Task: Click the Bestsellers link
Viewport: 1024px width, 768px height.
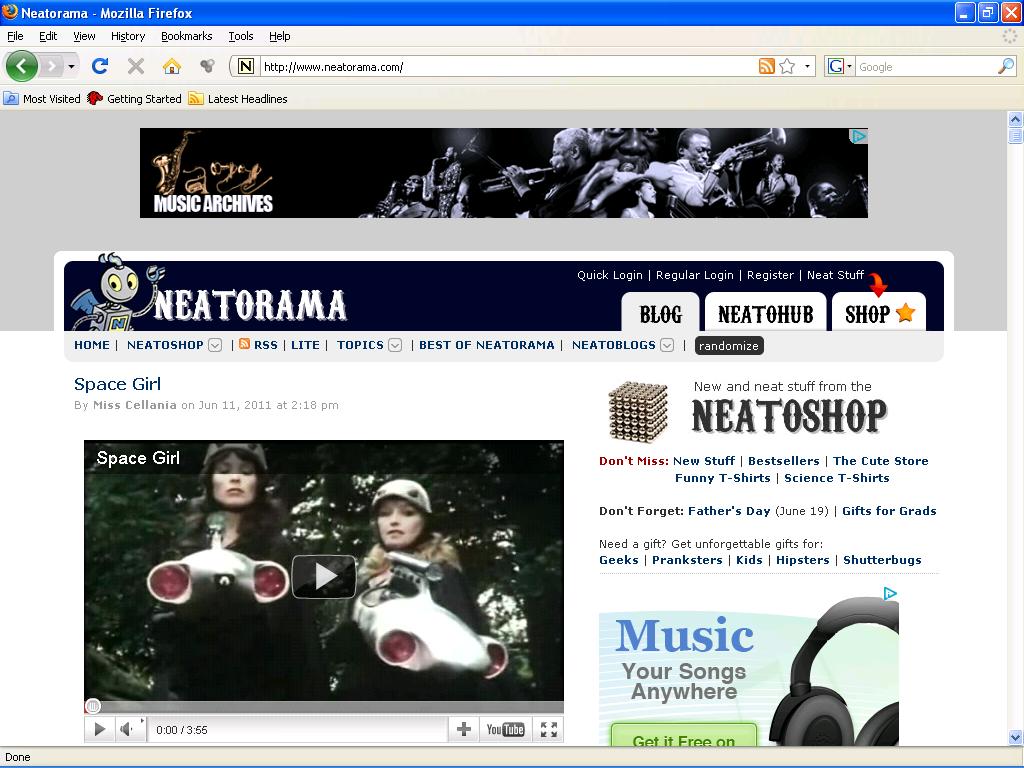Action: pos(784,461)
